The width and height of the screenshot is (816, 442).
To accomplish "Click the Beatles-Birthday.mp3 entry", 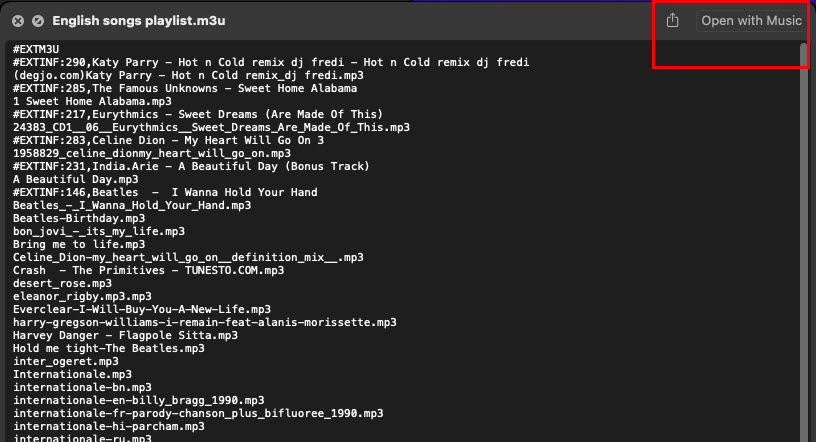I will 79,219.
